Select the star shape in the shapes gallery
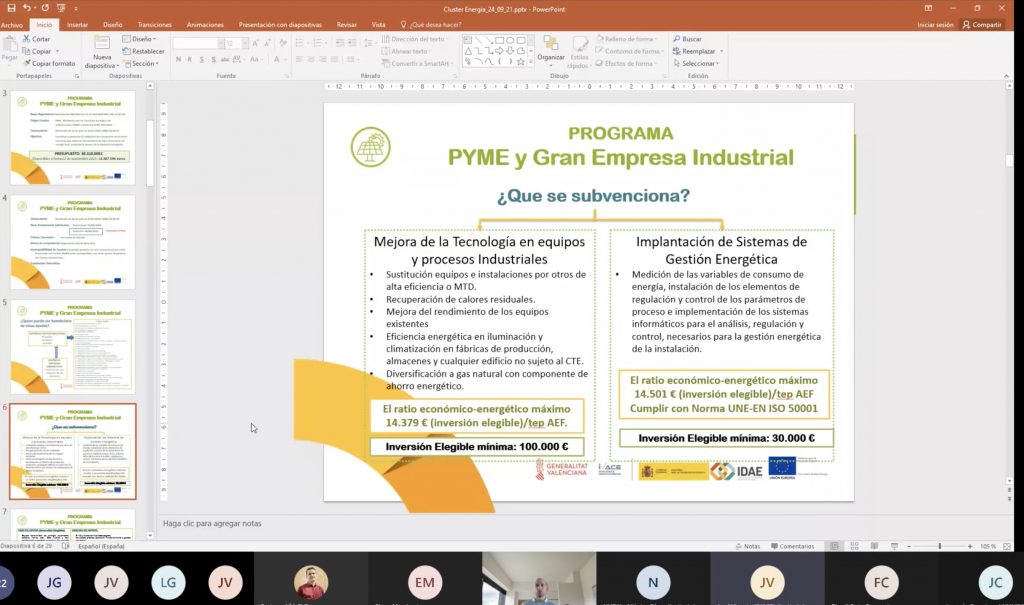The width and height of the screenshot is (1024, 605). tap(520, 61)
